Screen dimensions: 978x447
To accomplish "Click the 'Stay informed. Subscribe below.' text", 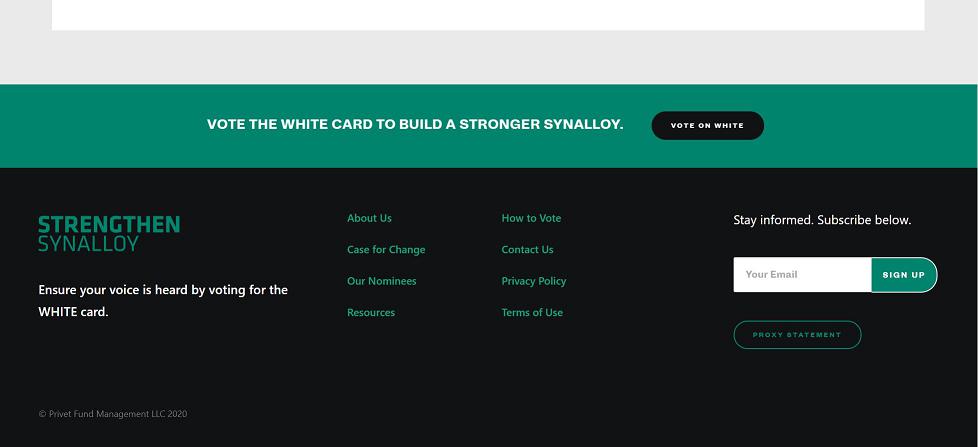I will click(822, 220).
